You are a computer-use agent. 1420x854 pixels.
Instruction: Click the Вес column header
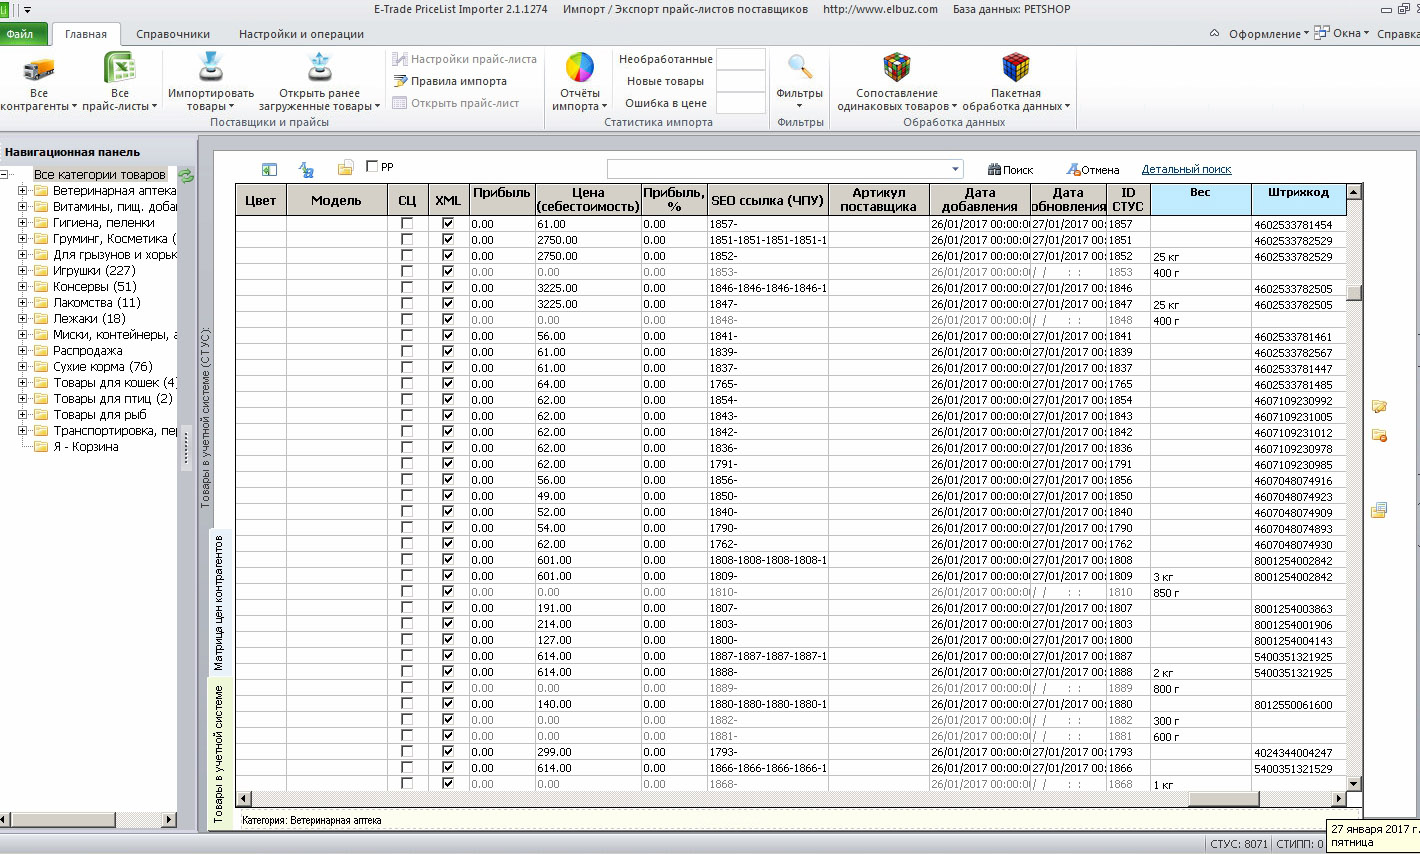(1200, 199)
